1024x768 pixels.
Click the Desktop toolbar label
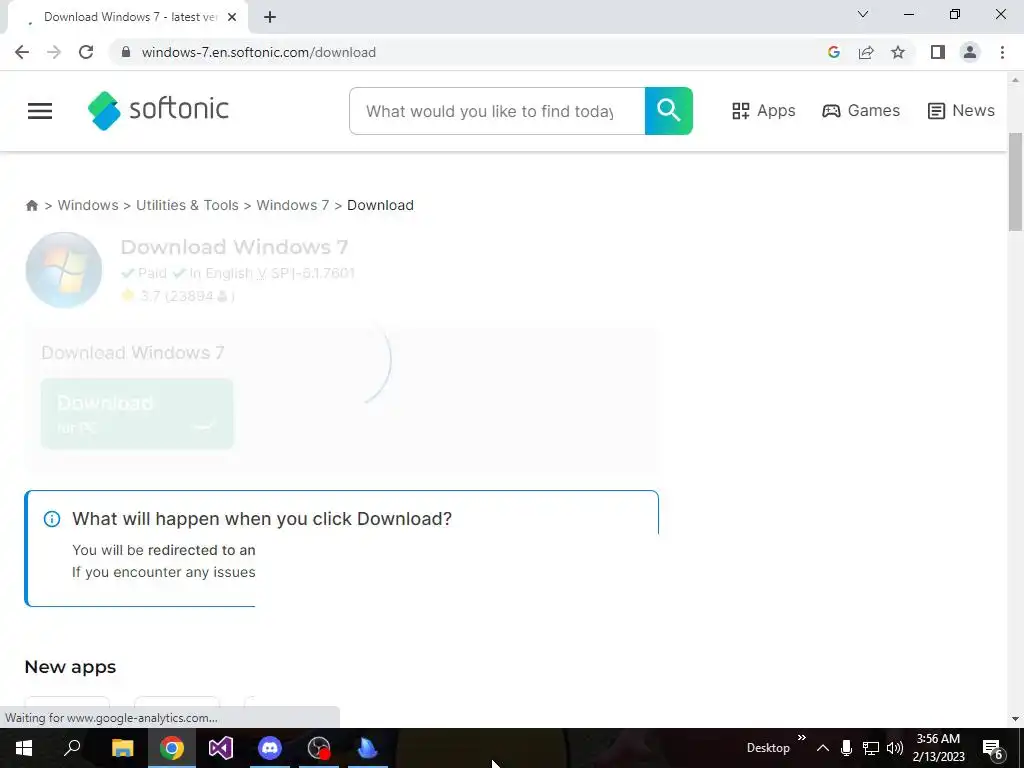(768, 748)
